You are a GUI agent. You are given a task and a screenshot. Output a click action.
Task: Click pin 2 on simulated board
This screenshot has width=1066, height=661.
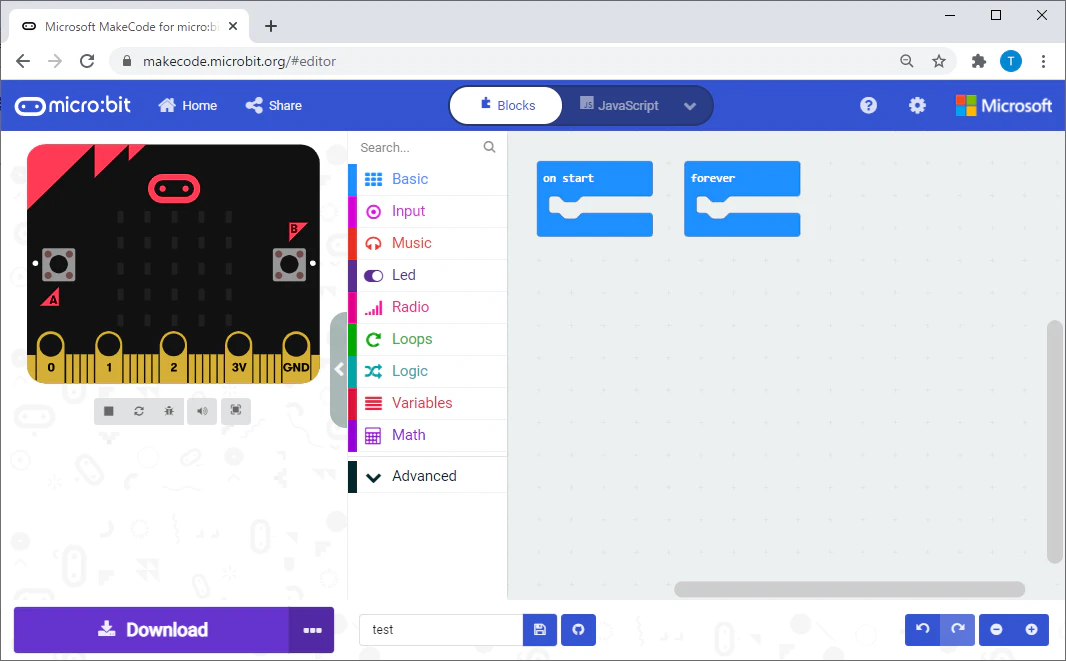[x=173, y=356]
